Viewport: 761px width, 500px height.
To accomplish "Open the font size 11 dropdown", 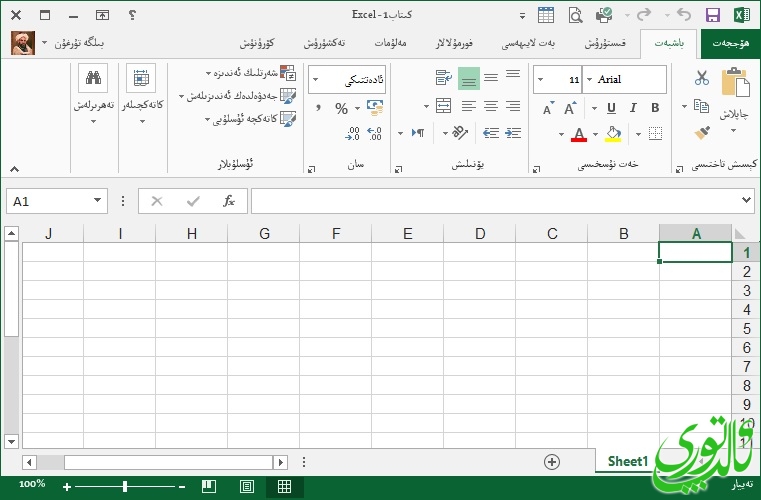I will coord(541,79).
